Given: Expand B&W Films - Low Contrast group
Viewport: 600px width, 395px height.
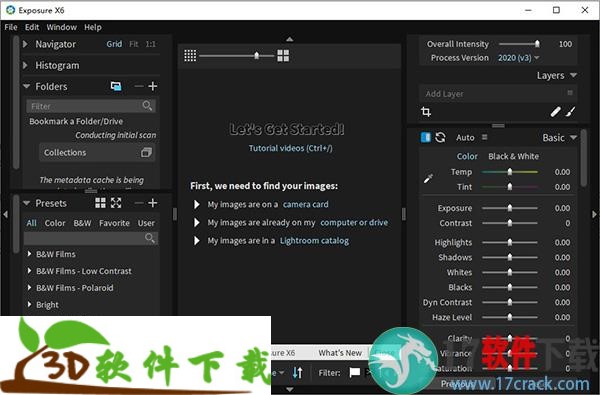Looking at the screenshot, I should (x=29, y=271).
